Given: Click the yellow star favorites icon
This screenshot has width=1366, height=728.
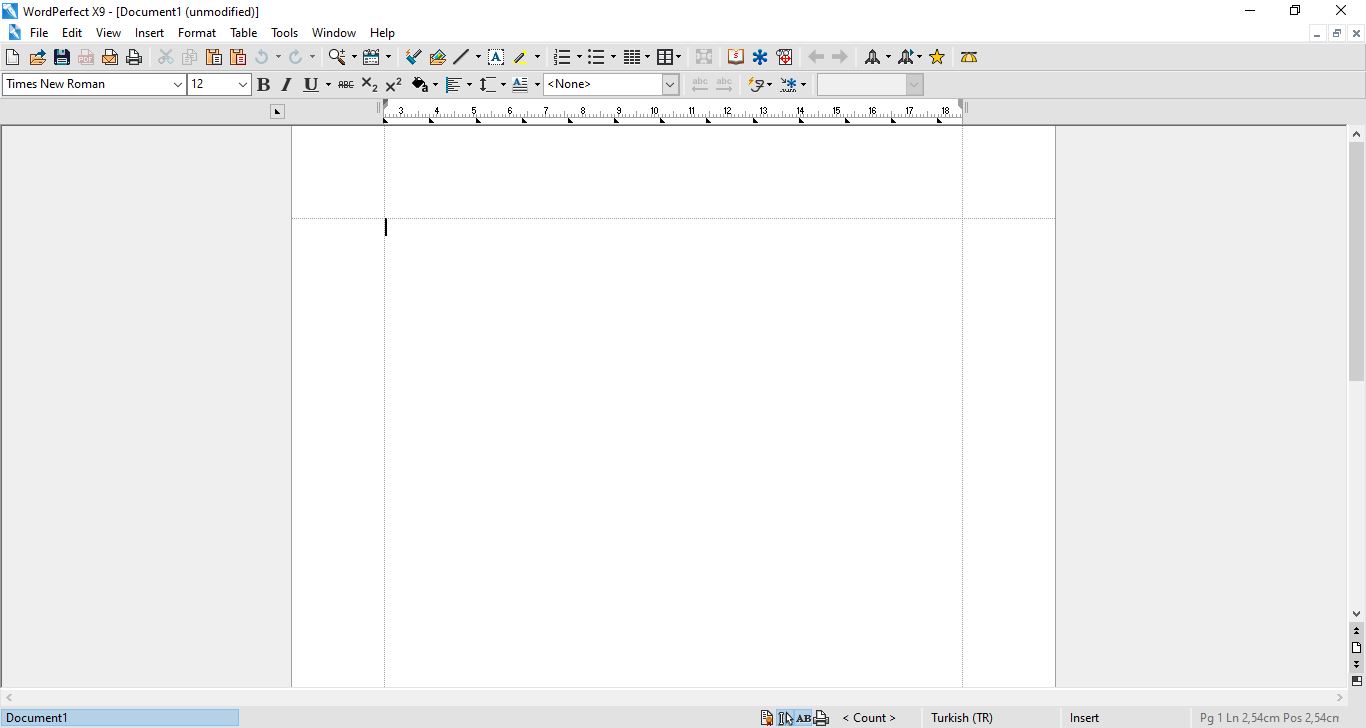Looking at the screenshot, I should tap(937, 57).
